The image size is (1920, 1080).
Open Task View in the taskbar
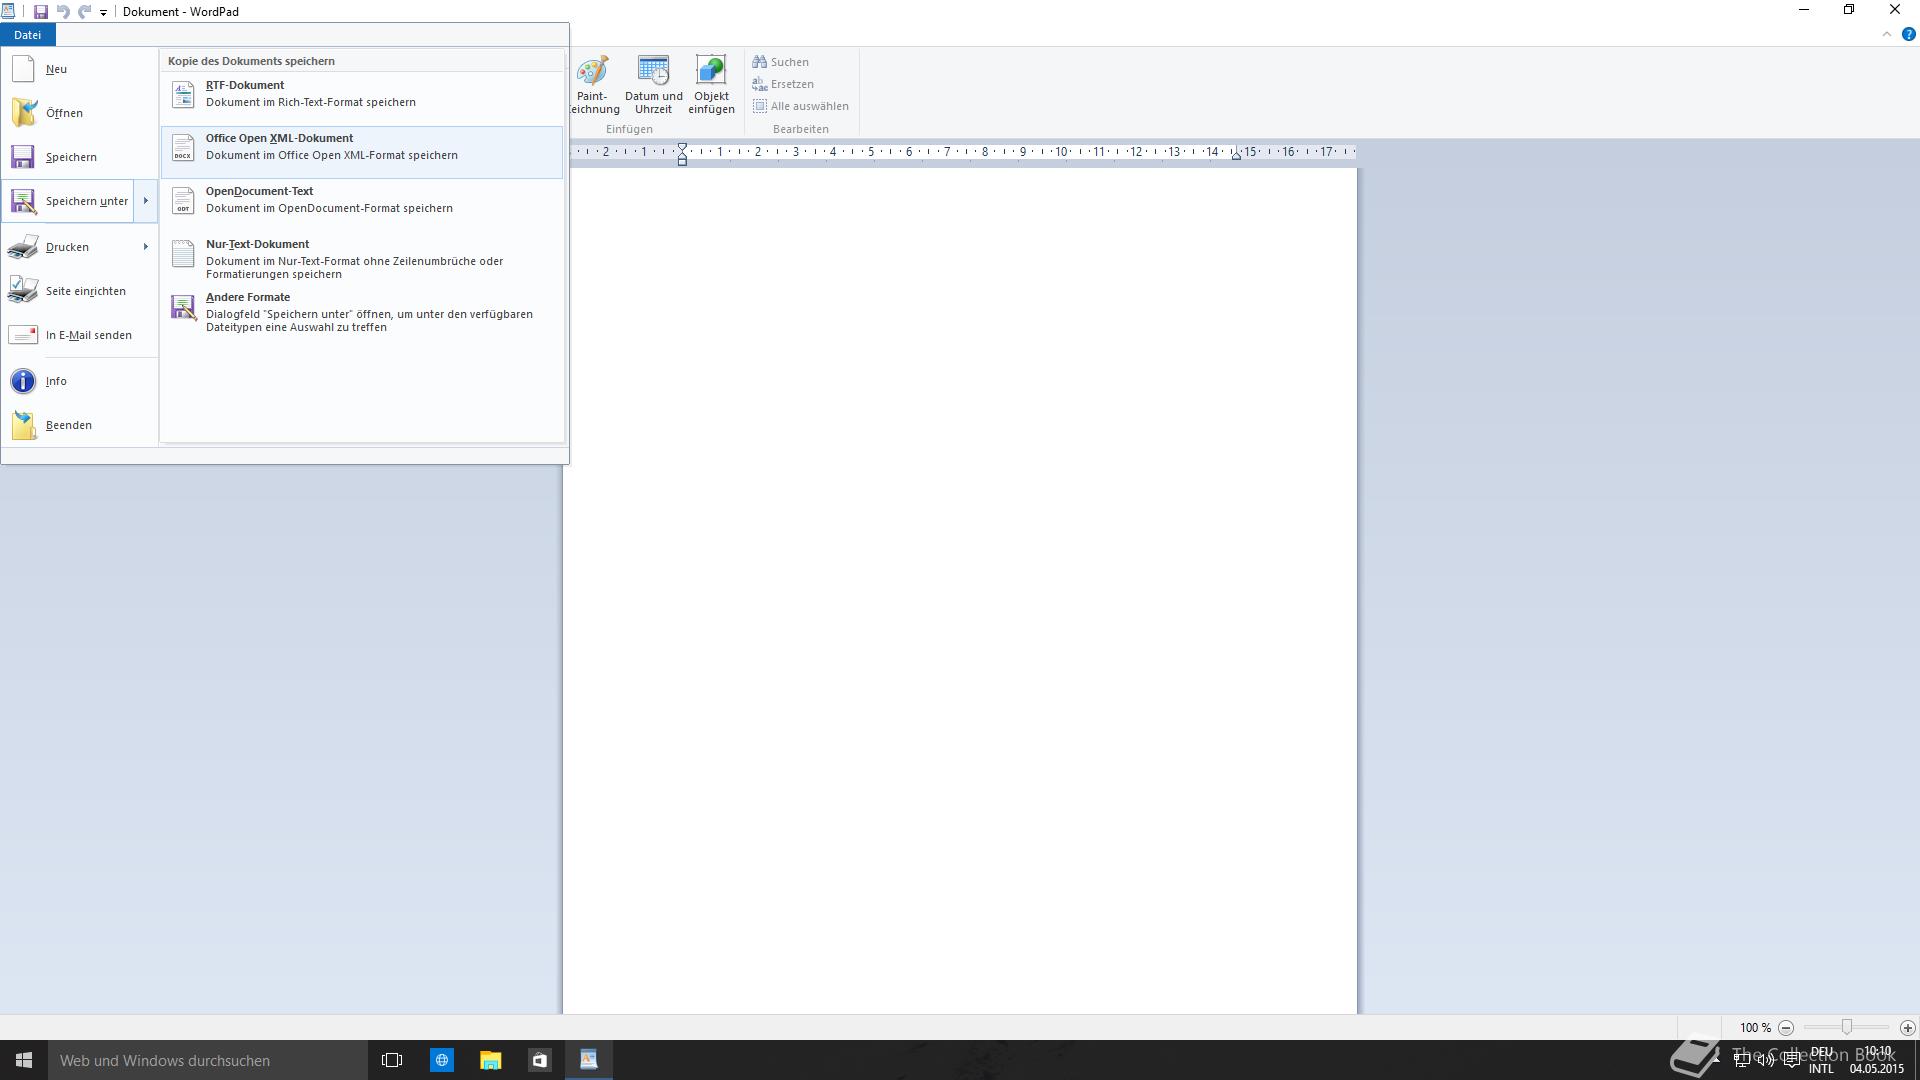[392, 1060]
